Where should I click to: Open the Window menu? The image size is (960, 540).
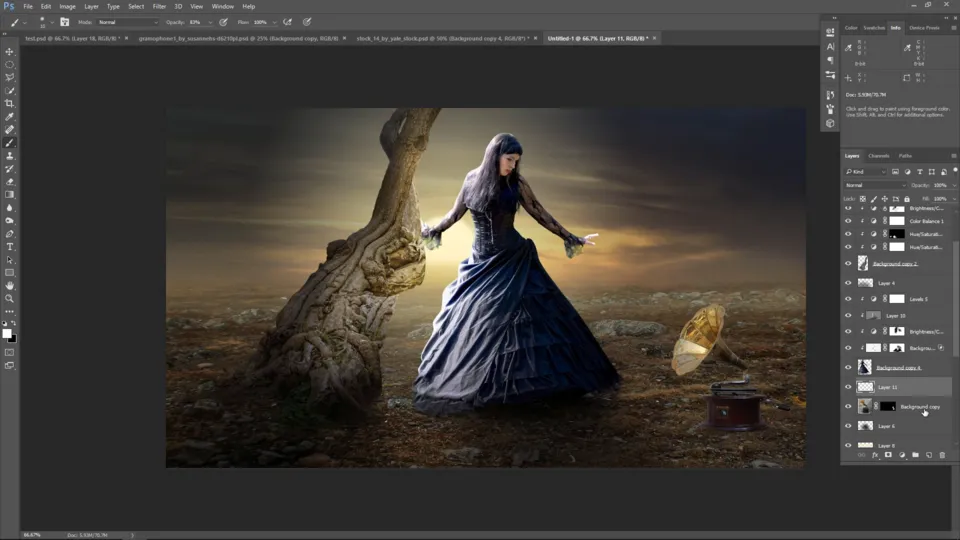[222, 6]
